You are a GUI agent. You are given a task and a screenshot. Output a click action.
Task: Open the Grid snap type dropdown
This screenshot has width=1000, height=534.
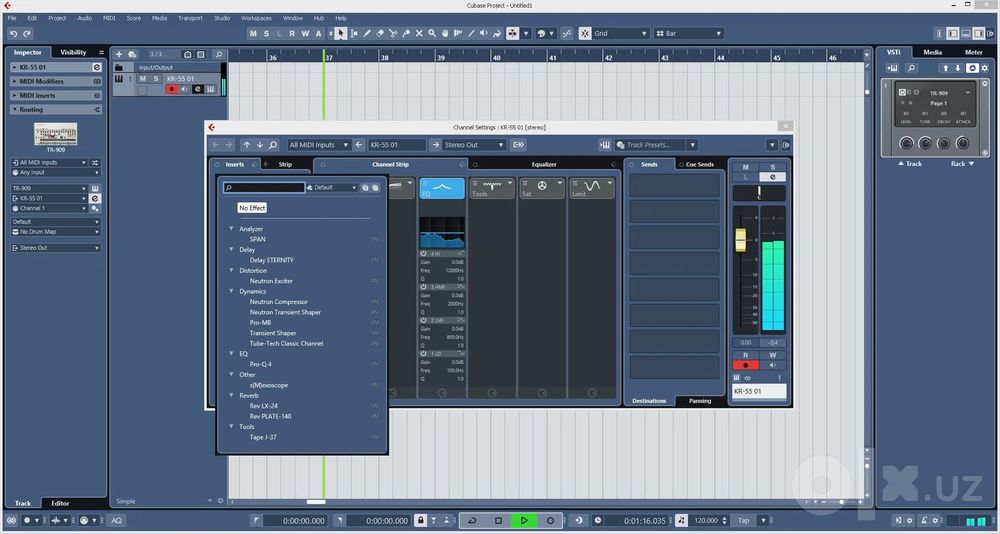621,33
